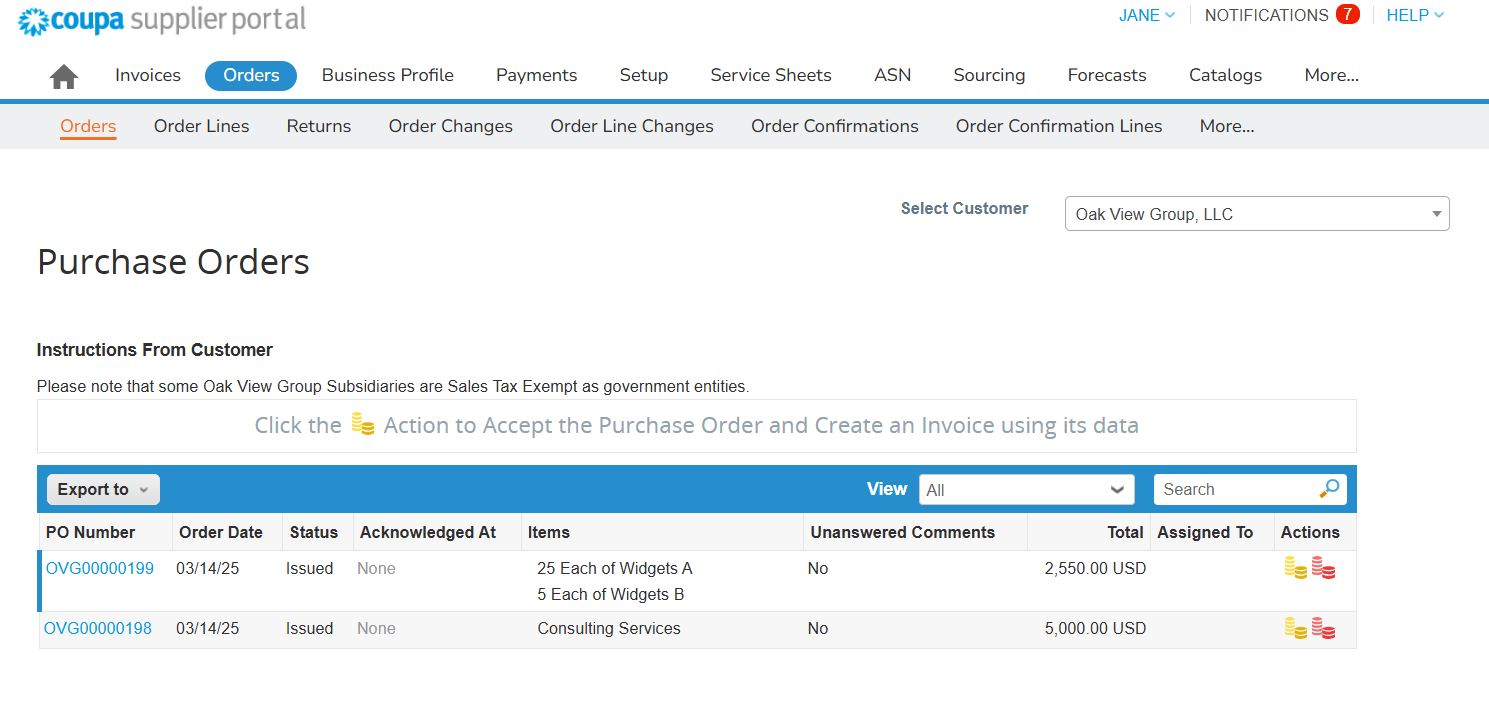
Task: Click the 'Consulting Services' item text
Action: [609, 628]
